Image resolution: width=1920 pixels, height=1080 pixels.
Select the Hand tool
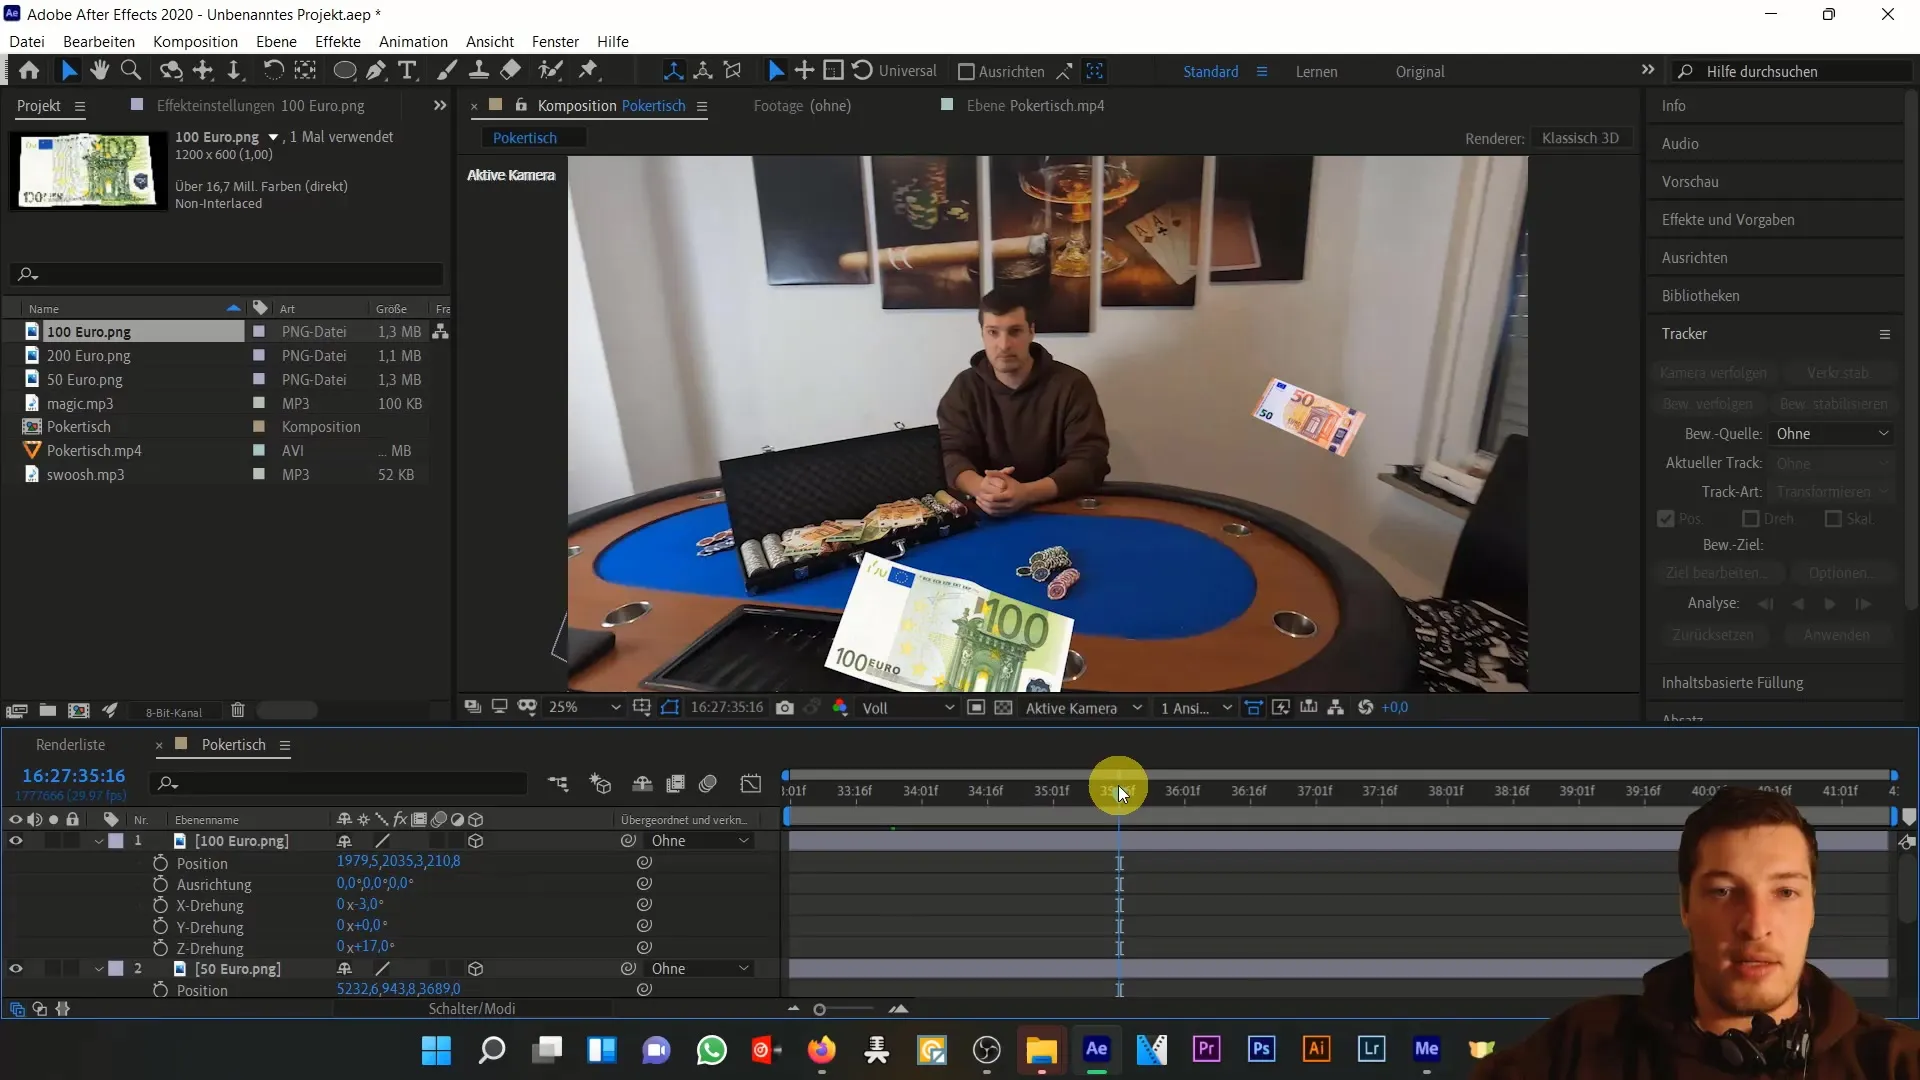[99, 71]
